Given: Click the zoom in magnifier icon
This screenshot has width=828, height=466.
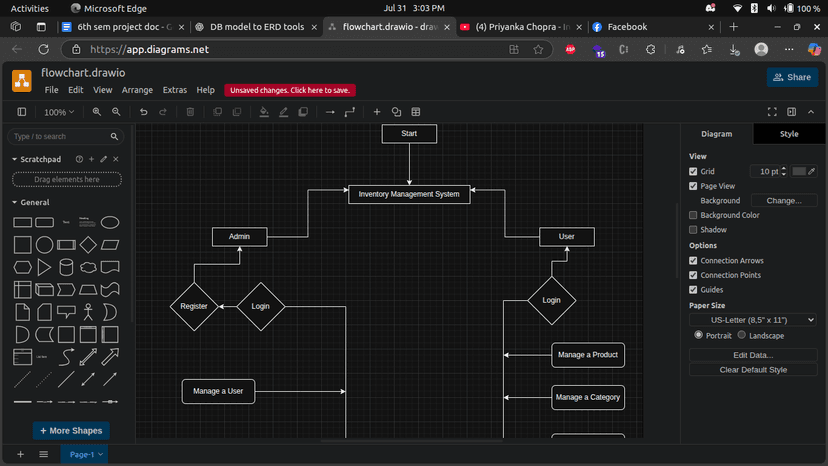Looking at the screenshot, I should click(97, 112).
